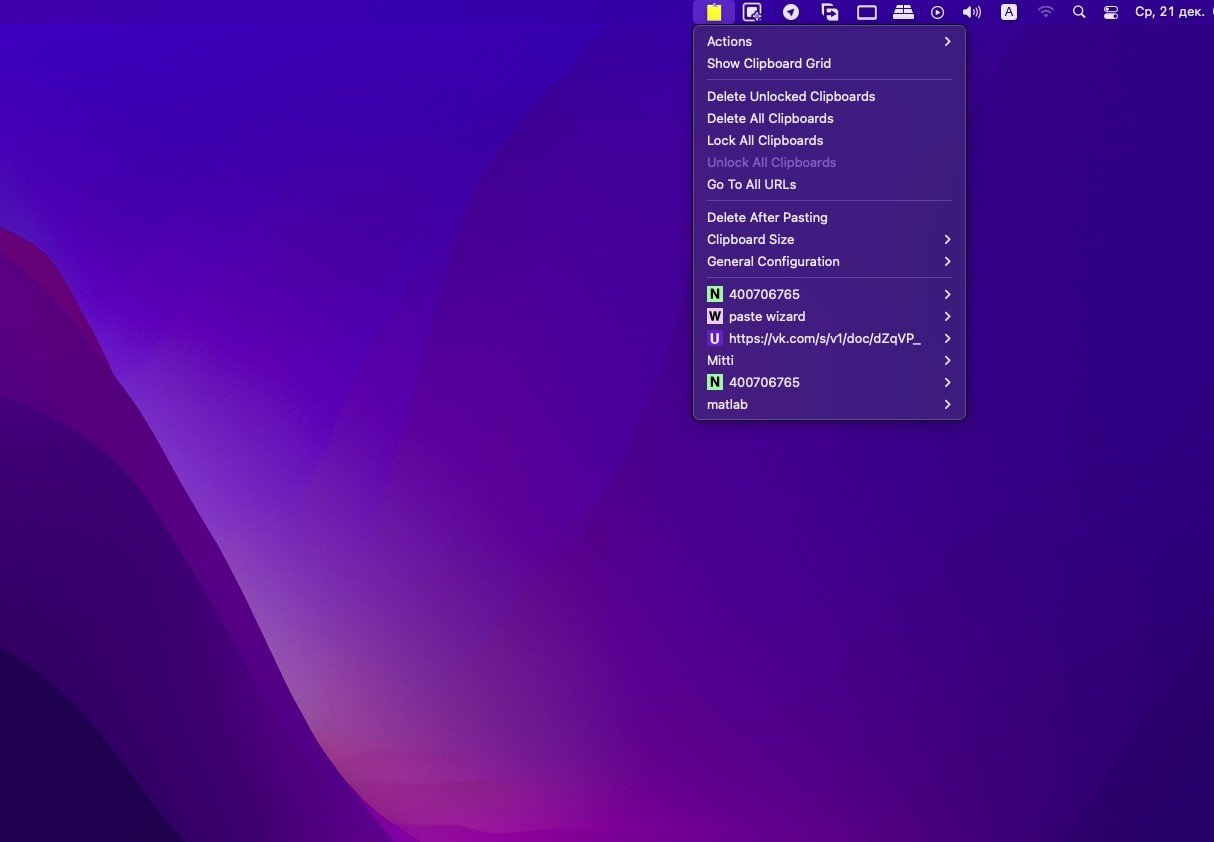Open the Wi-Fi status icon
The height and width of the screenshot is (842, 1214).
point(1046,12)
